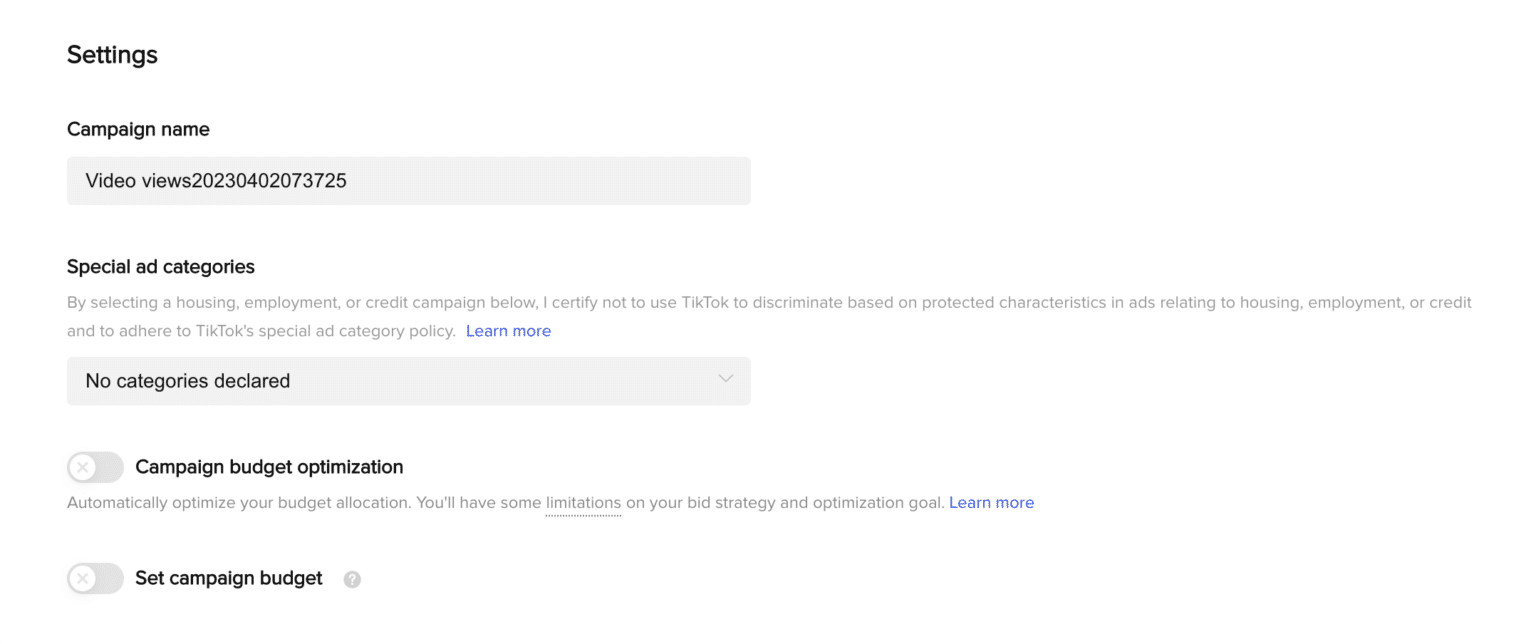Screen dimensions: 1536x644
Task: Click the "Campaign name" field label
Action: point(138,129)
